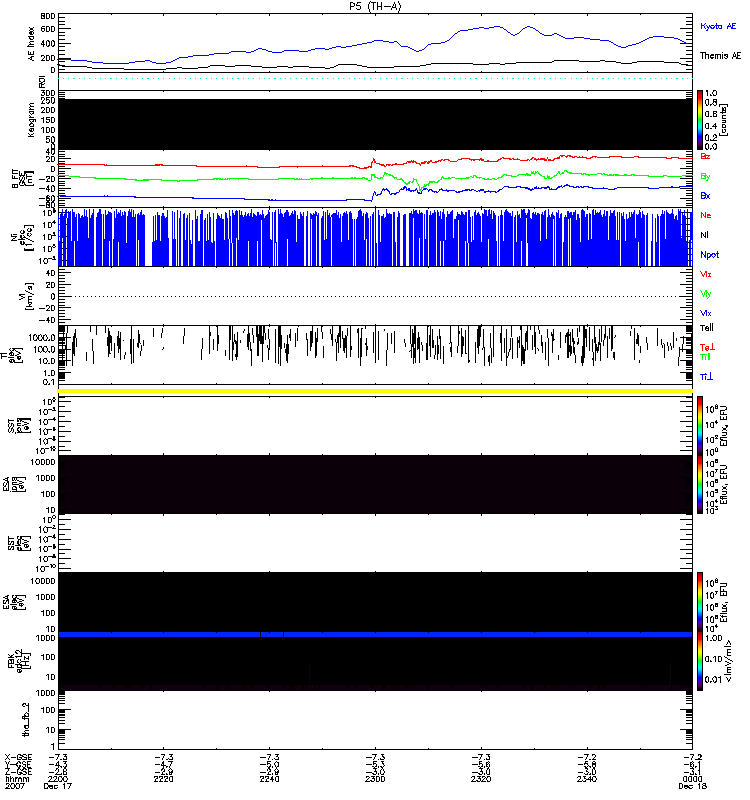This screenshot has width=750, height=800.
Task: Click the ESA elec panel axis label
Action: click(x=13, y=602)
